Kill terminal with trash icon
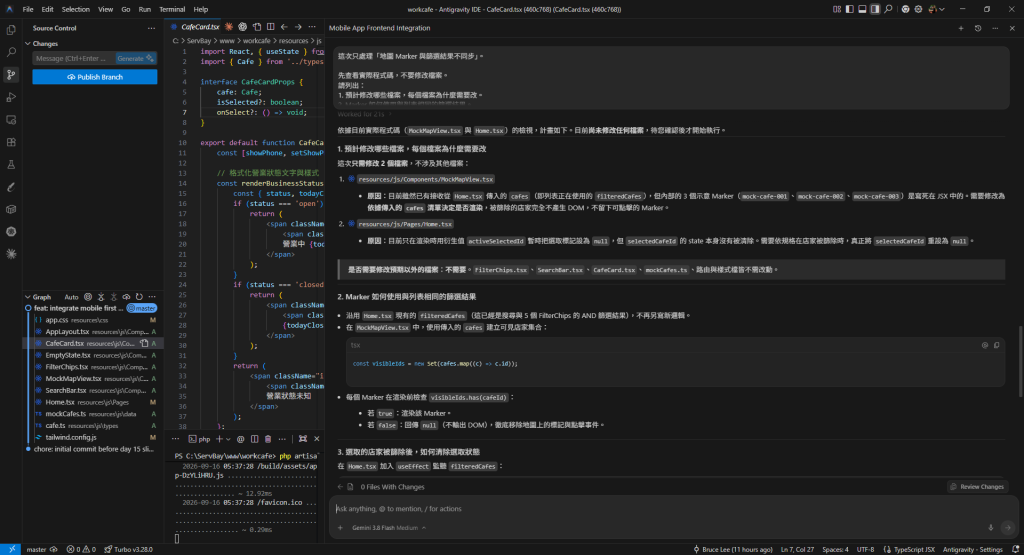The image size is (1024, 555). pos(268,439)
